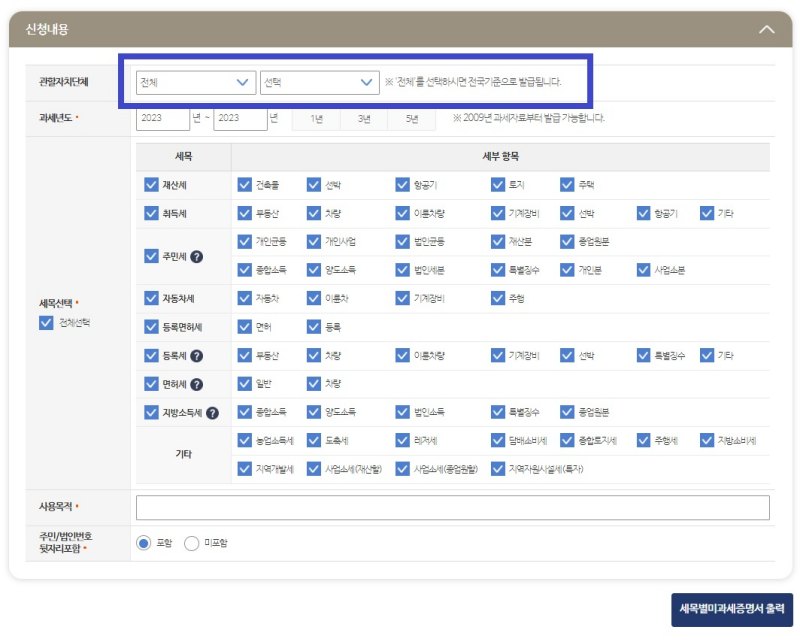The height and width of the screenshot is (642, 800).
Task: Collapse the 신청내용 panel with the chevron
Action: (x=766, y=29)
